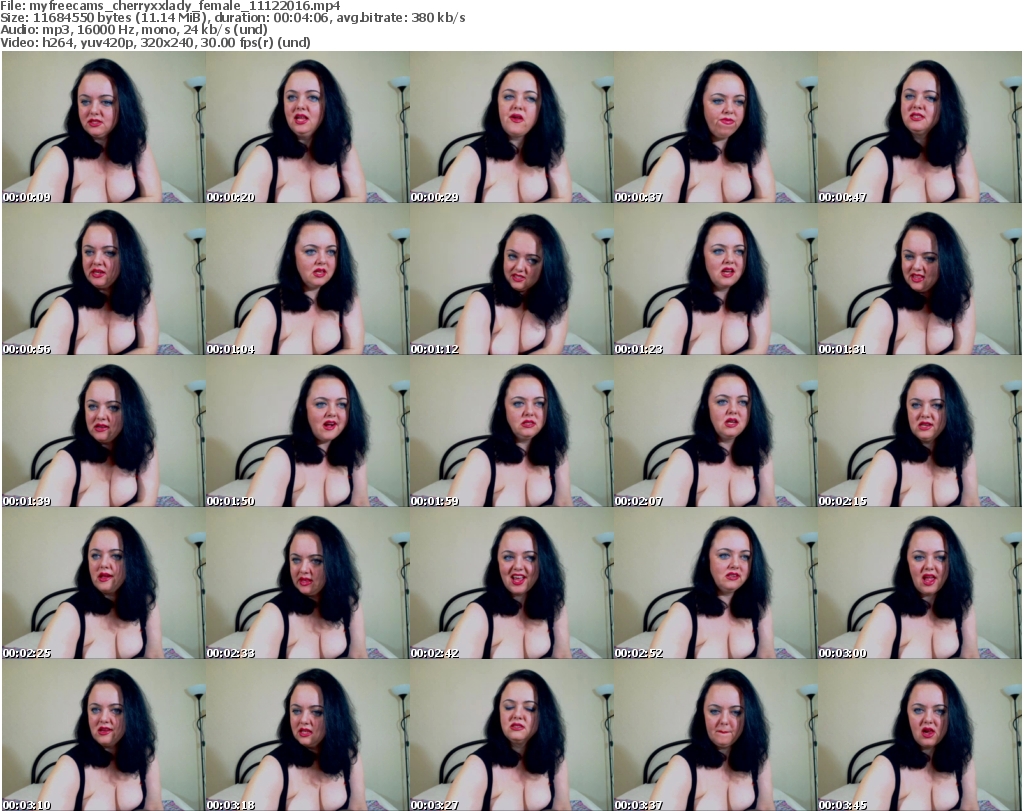The width and height of the screenshot is (1024, 811).
Task: Select the thumbnail at 00:02:33
Action: point(308,584)
